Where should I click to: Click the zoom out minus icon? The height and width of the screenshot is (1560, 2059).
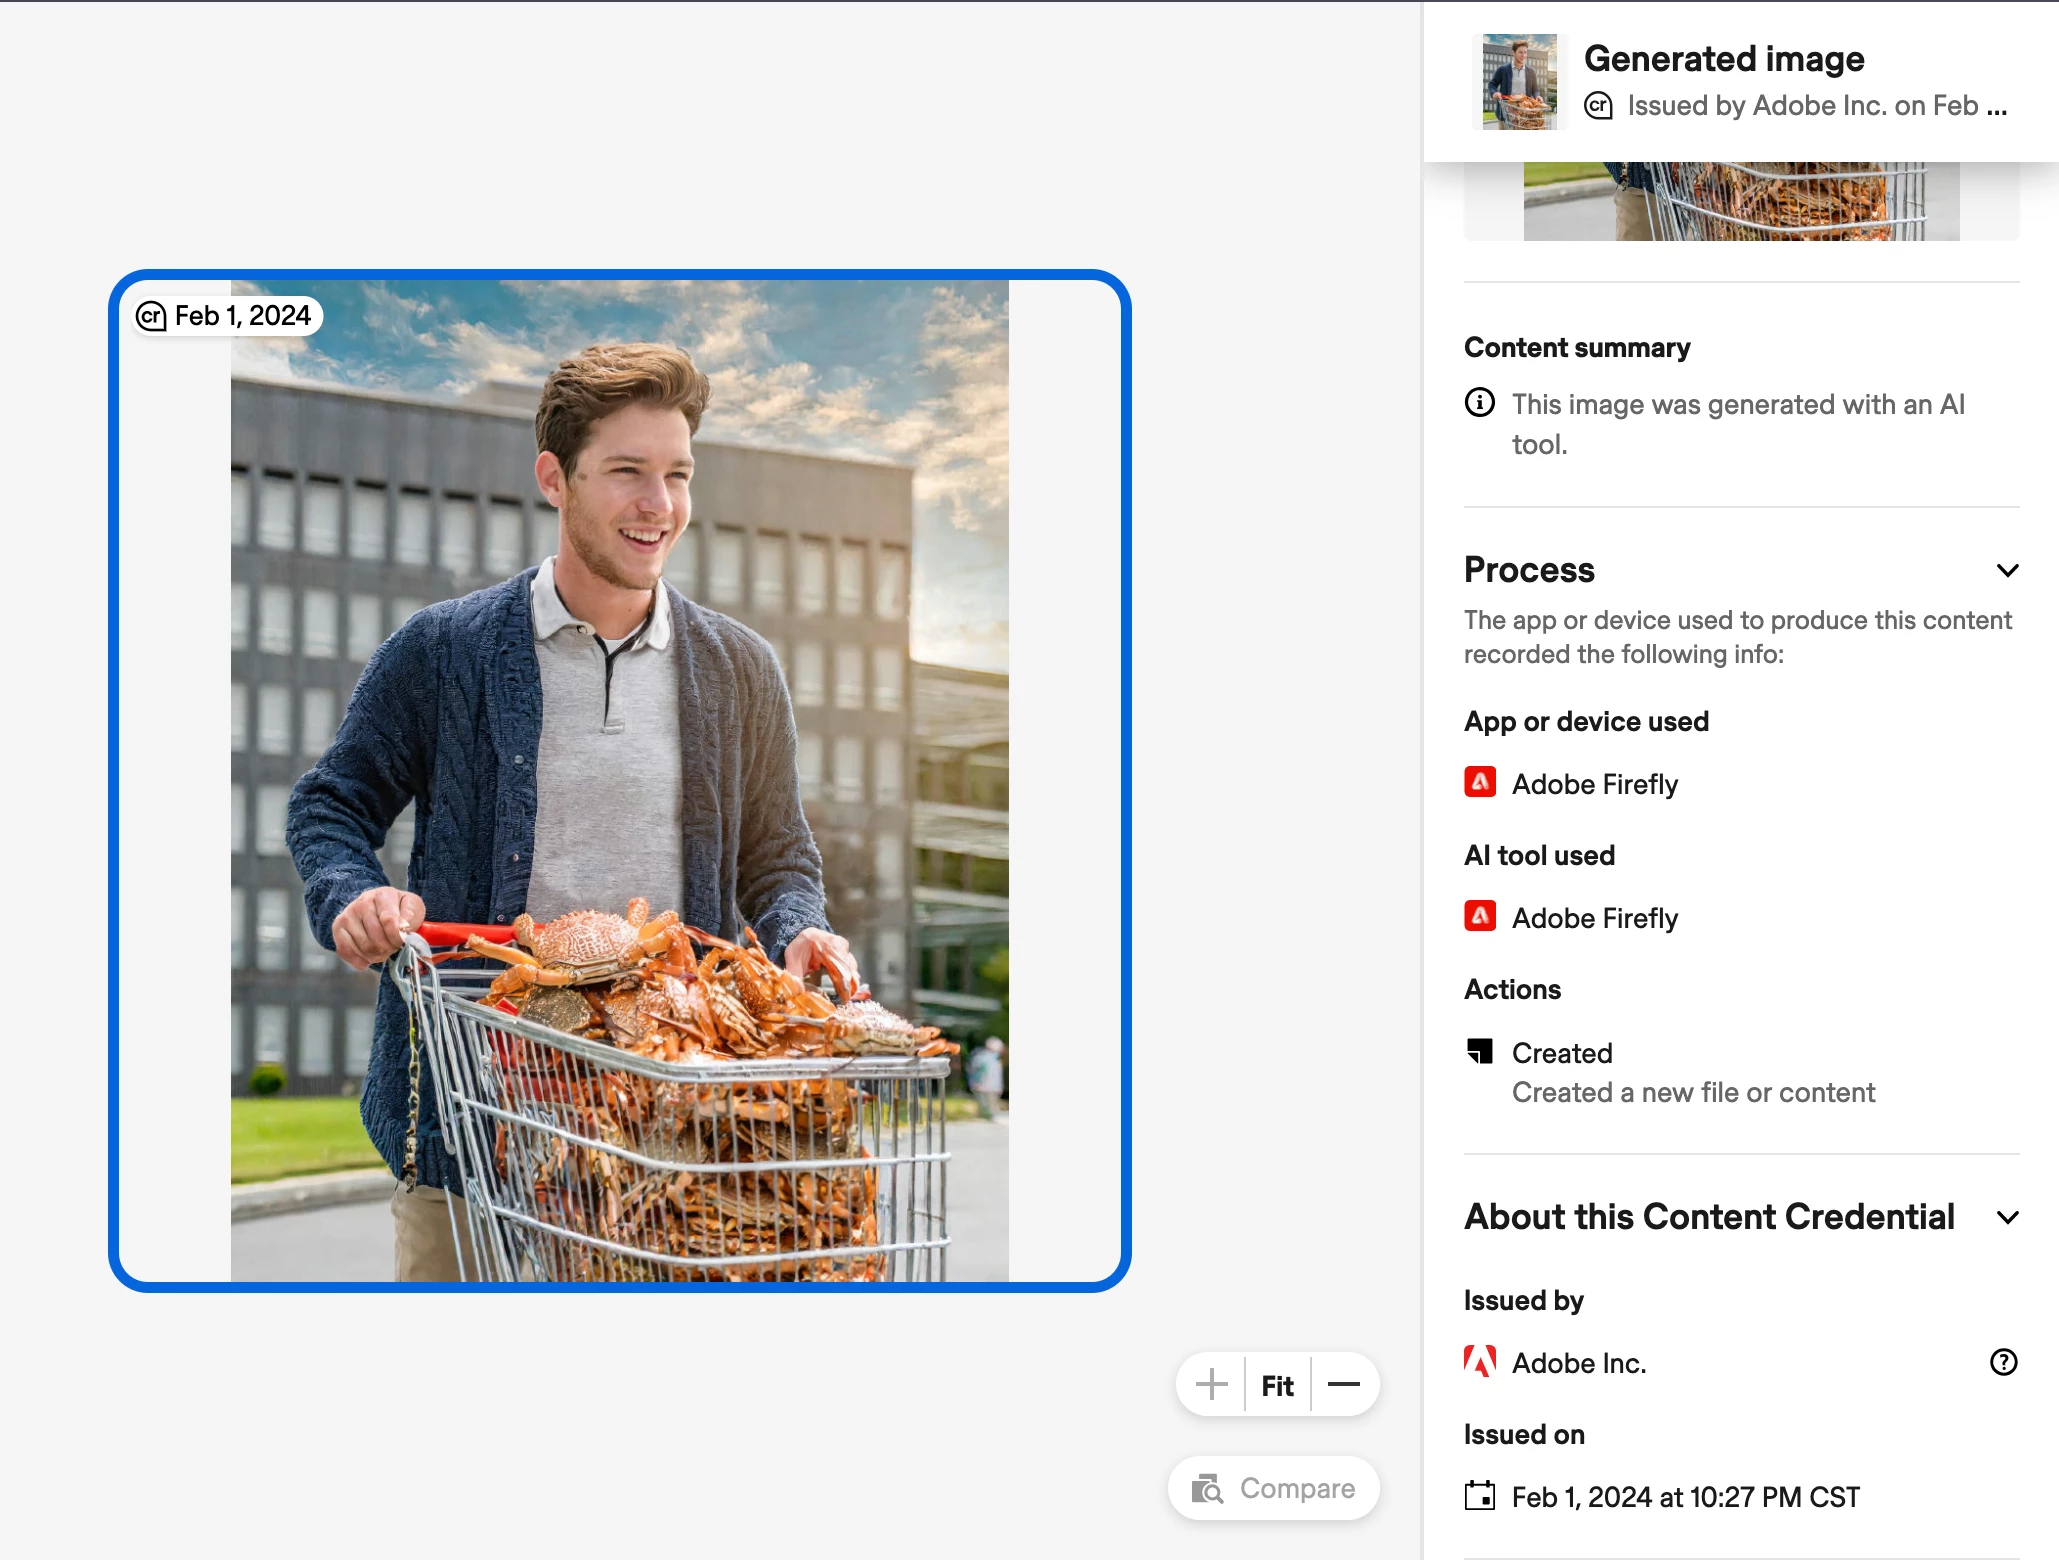pyautogui.click(x=1343, y=1384)
